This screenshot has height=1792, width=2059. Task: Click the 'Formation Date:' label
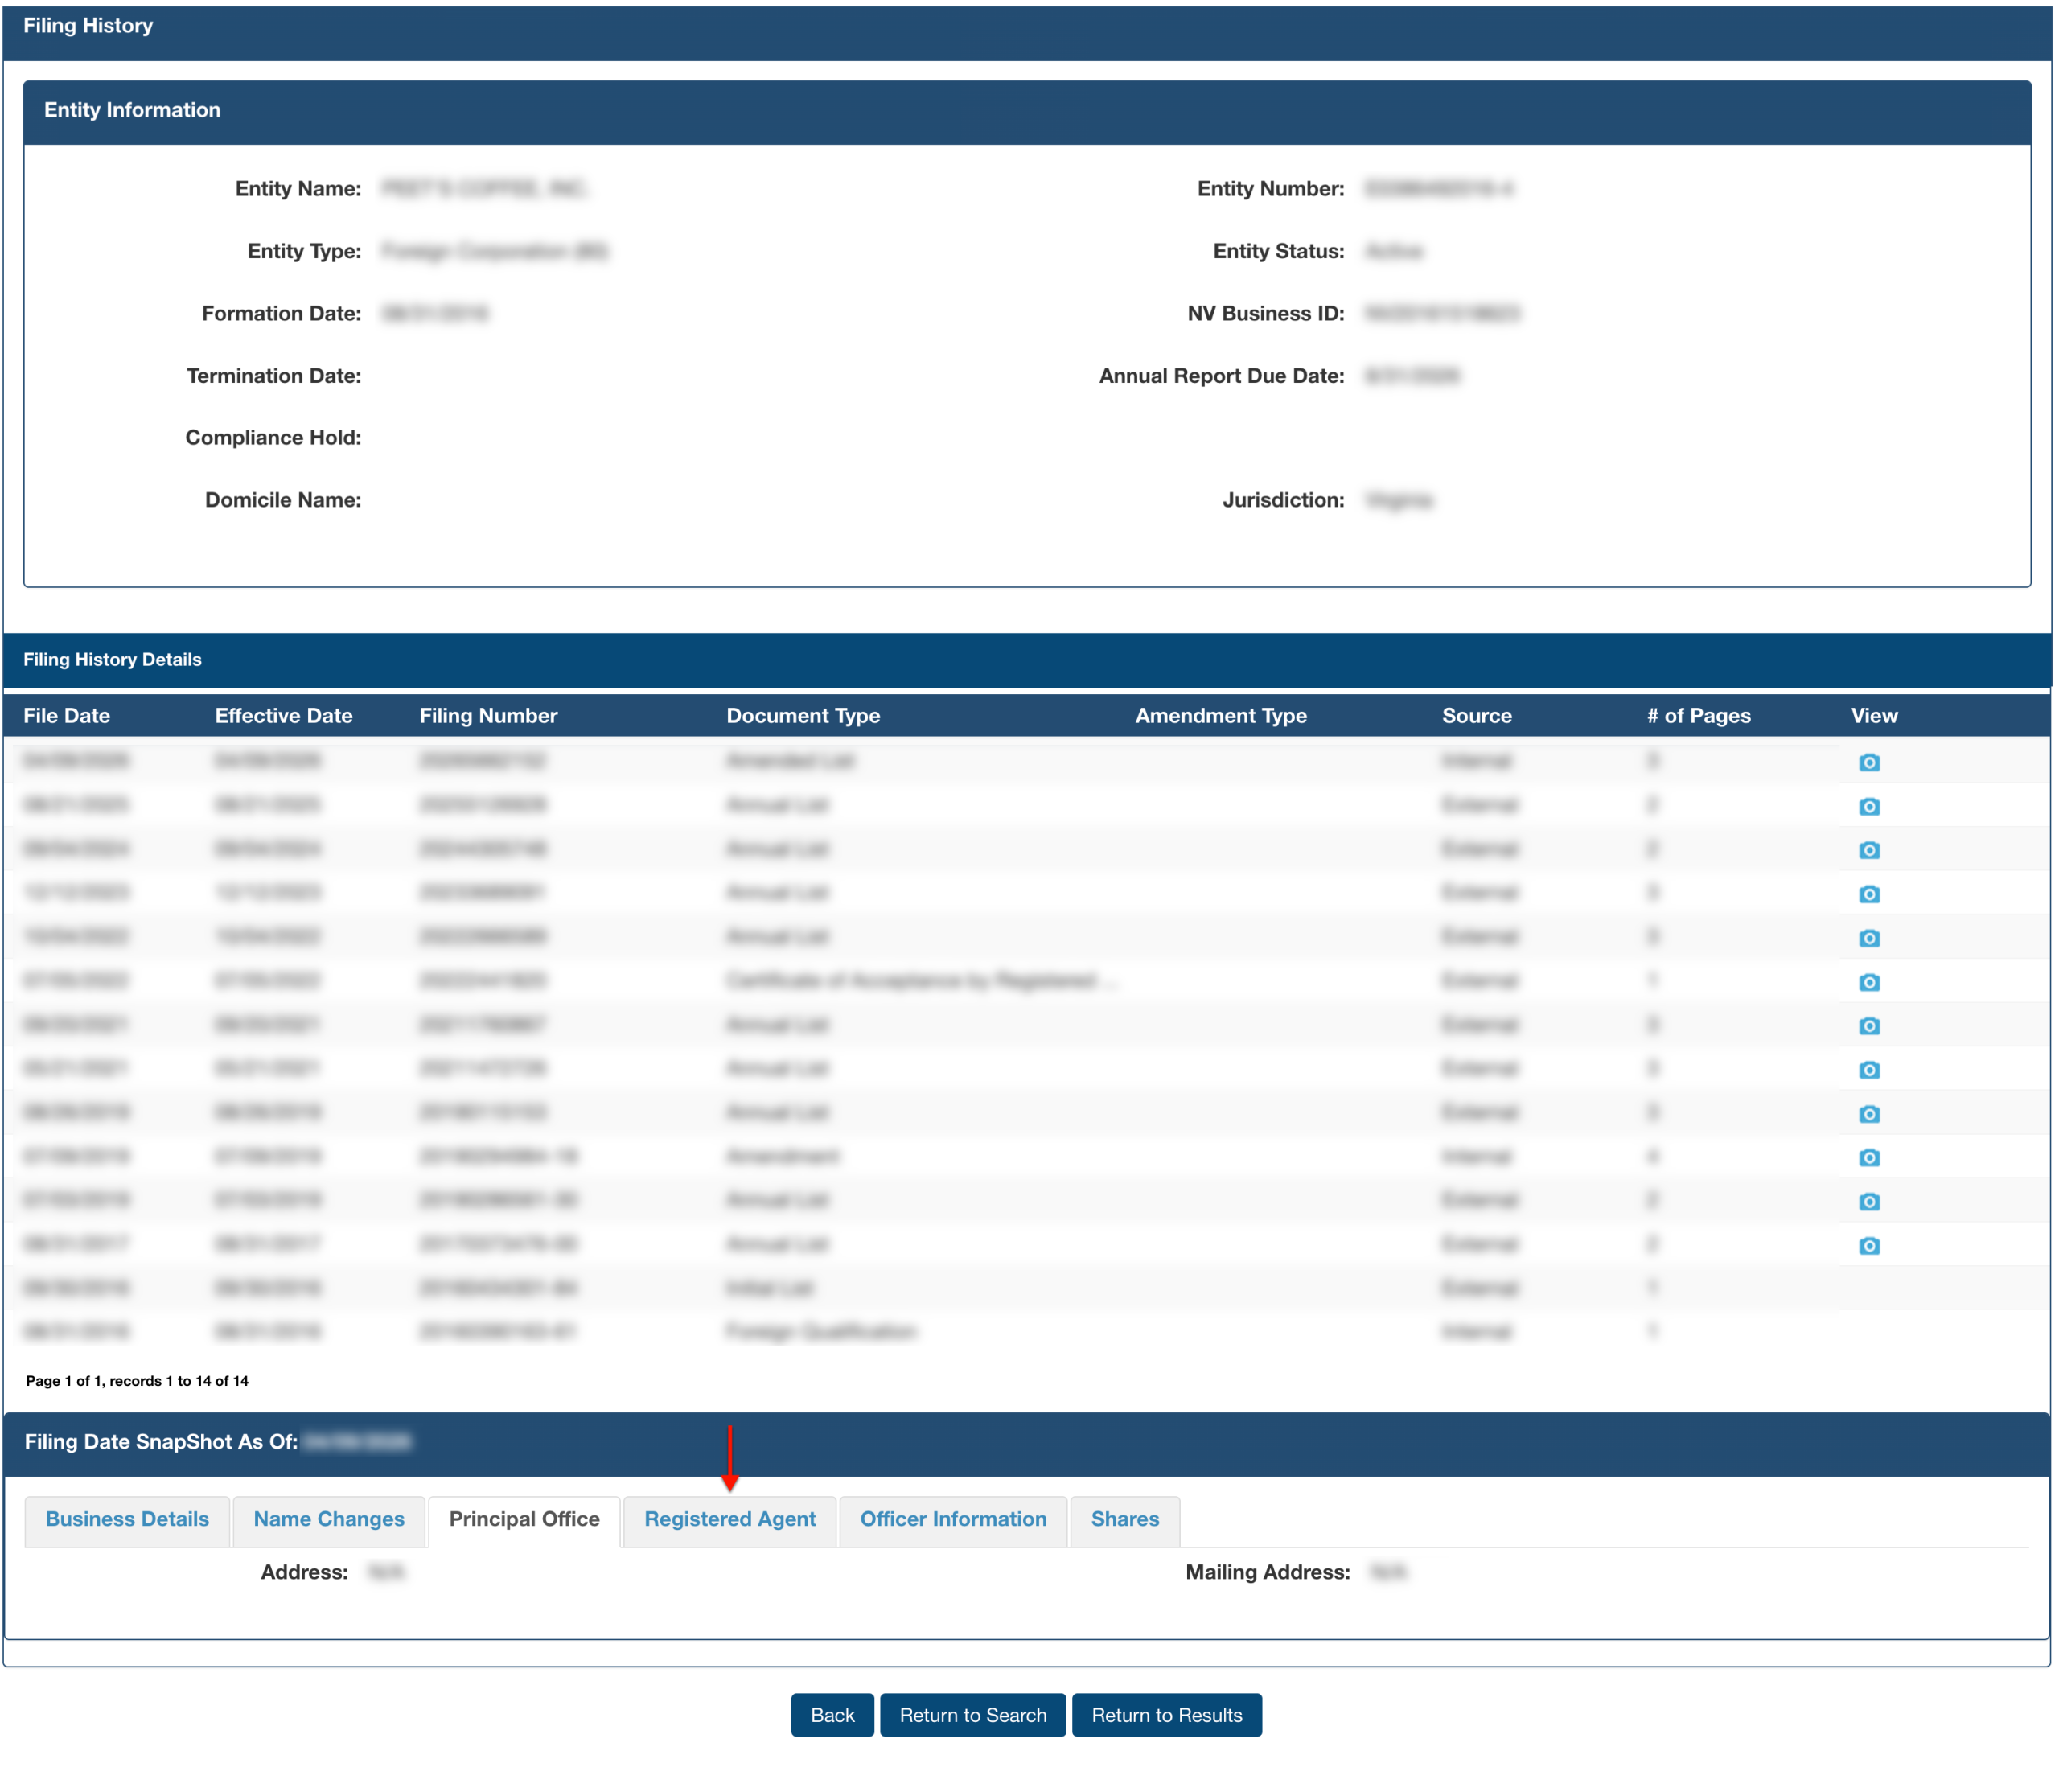click(x=281, y=314)
